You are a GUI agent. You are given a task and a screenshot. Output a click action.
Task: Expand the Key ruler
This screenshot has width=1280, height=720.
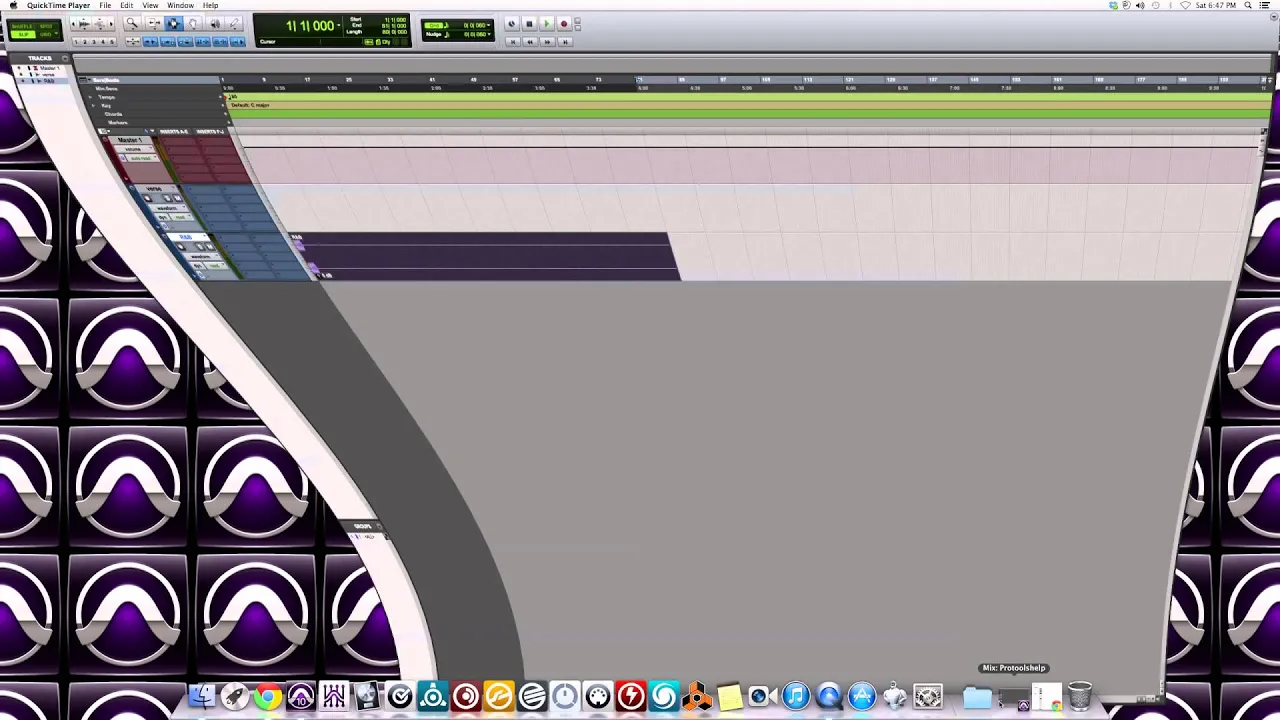93,105
